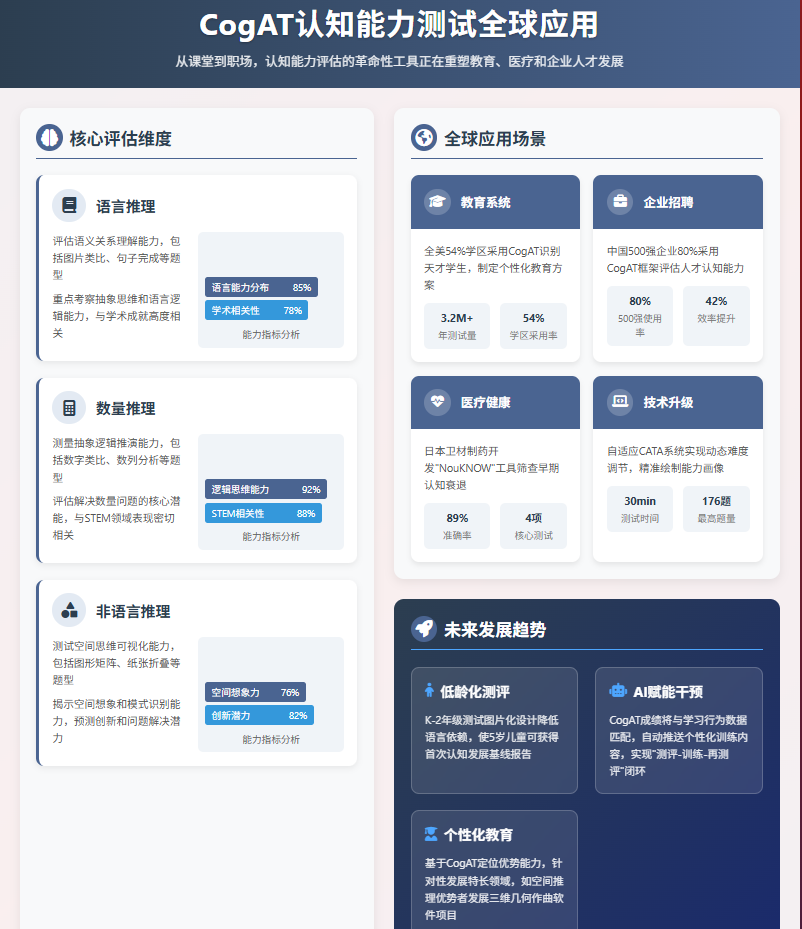Click the 30min 测试时间 stat box

coord(640,509)
